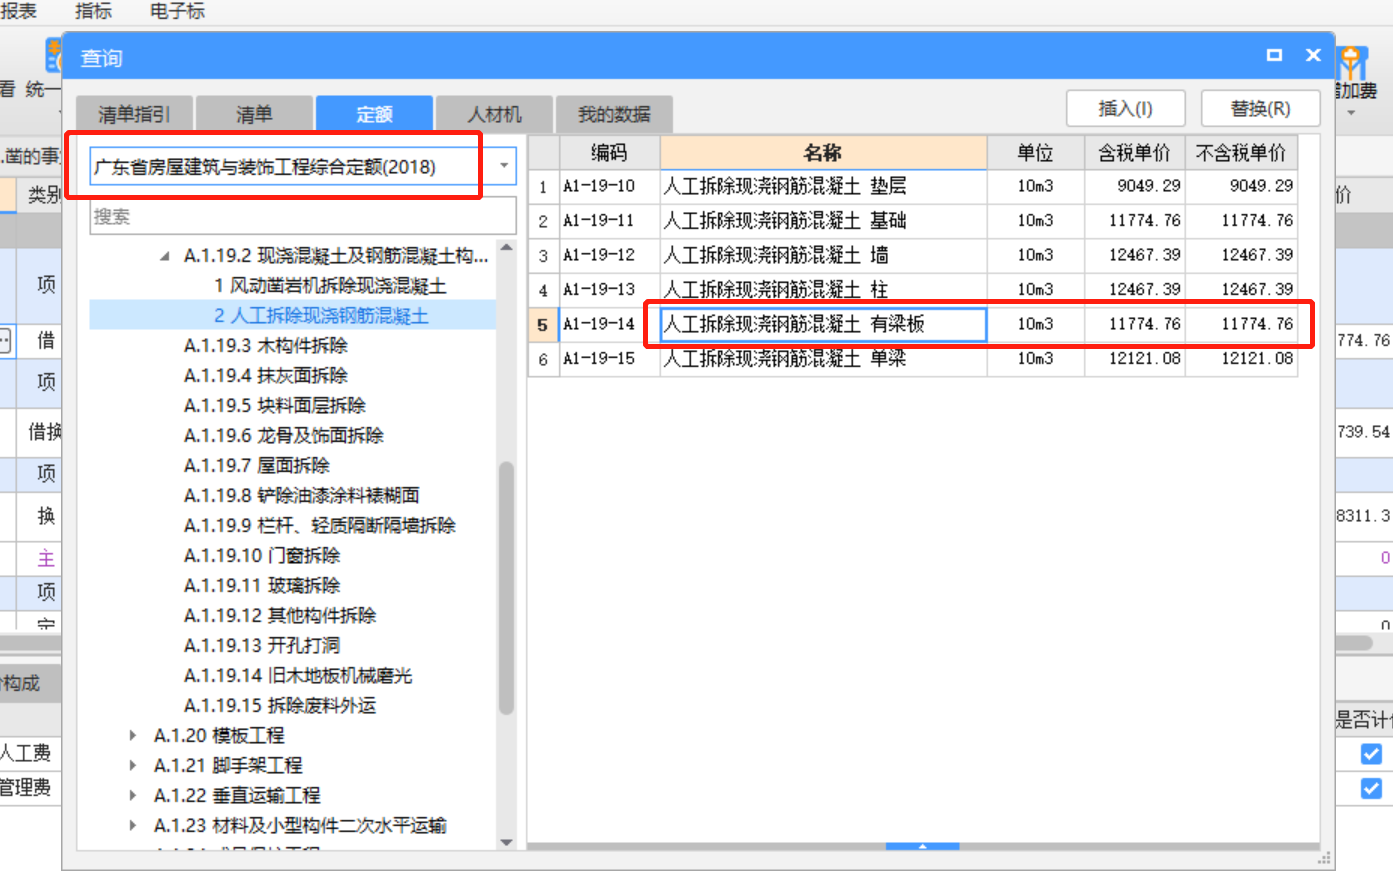The image size is (1393, 888).
Task: Select A.1.19.4 抹灰面拆除
Action: (x=266, y=376)
